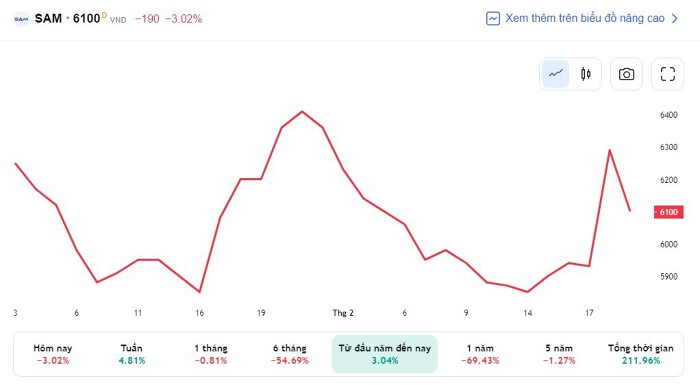Click the chart line peak near 6400
Image resolution: width=700 pixels, height=385 pixels.
coord(302,111)
